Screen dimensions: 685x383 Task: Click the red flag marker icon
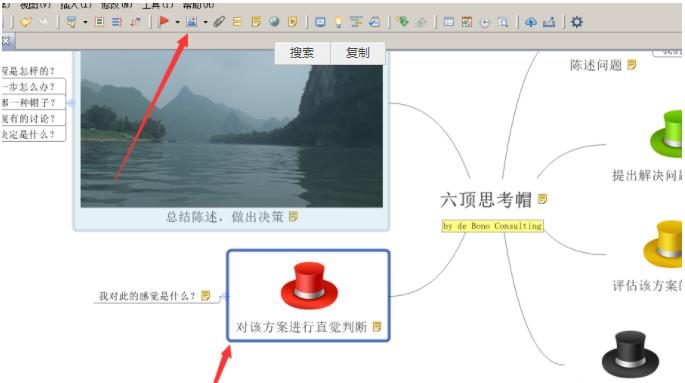(x=164, y=21)
